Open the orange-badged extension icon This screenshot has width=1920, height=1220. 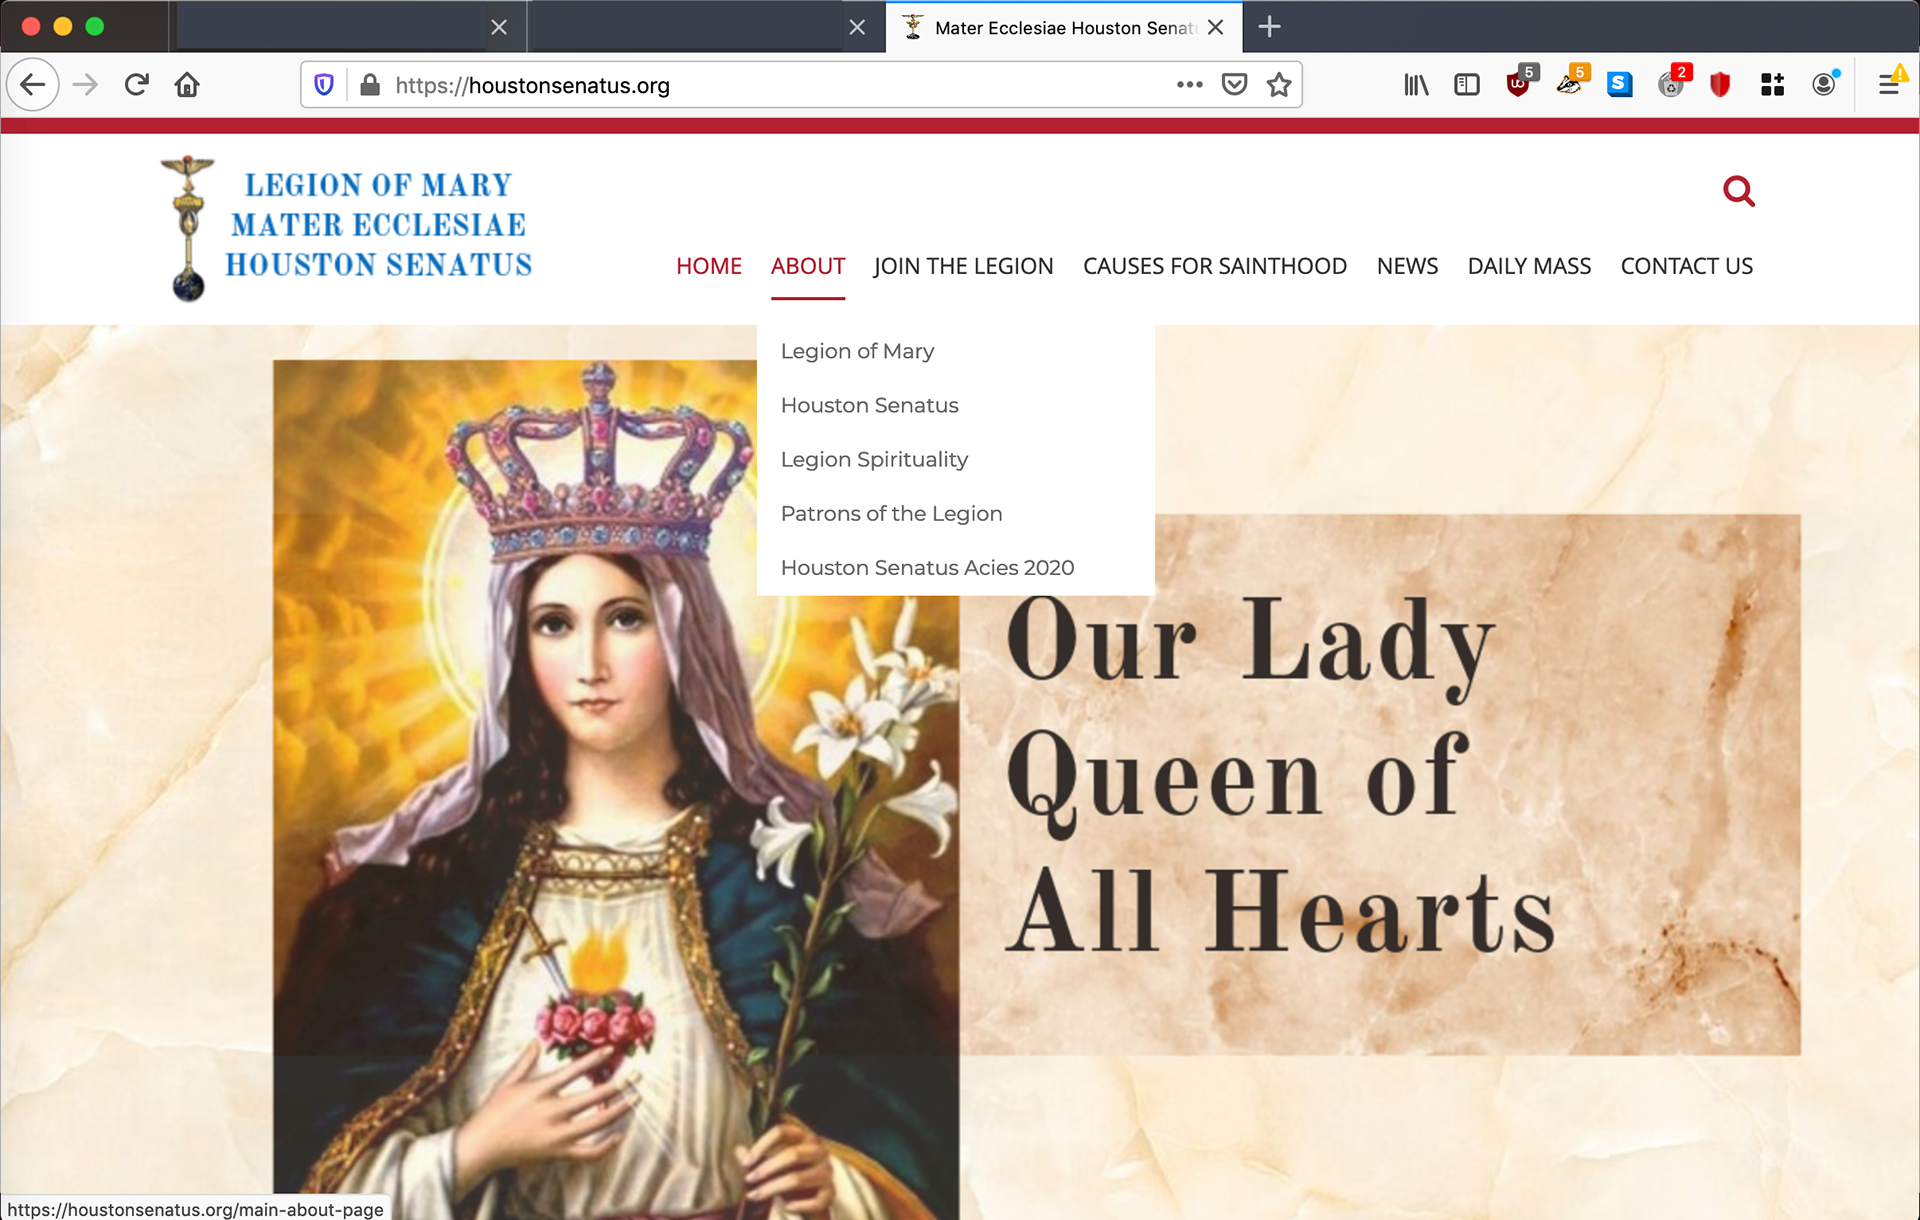point(1571,84)
